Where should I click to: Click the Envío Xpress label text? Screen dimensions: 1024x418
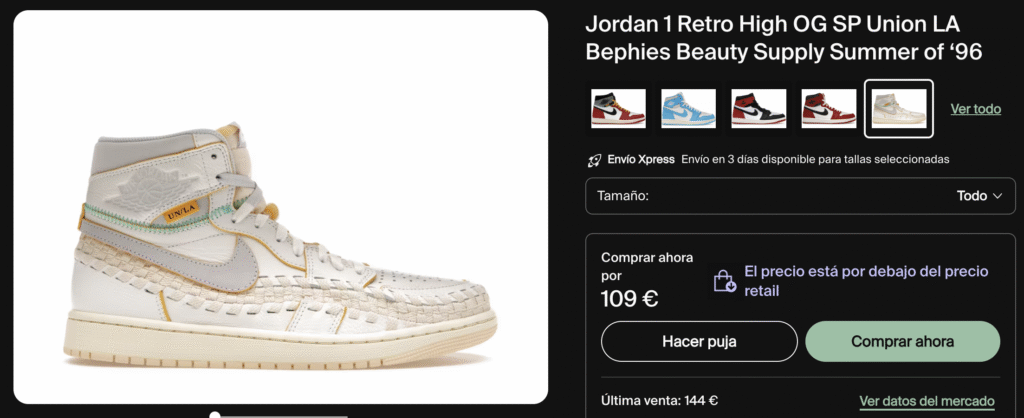coord(641,159)
